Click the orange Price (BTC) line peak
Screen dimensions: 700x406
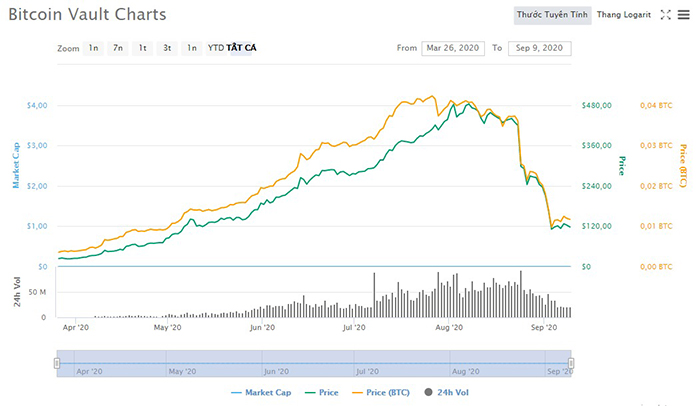432,97
